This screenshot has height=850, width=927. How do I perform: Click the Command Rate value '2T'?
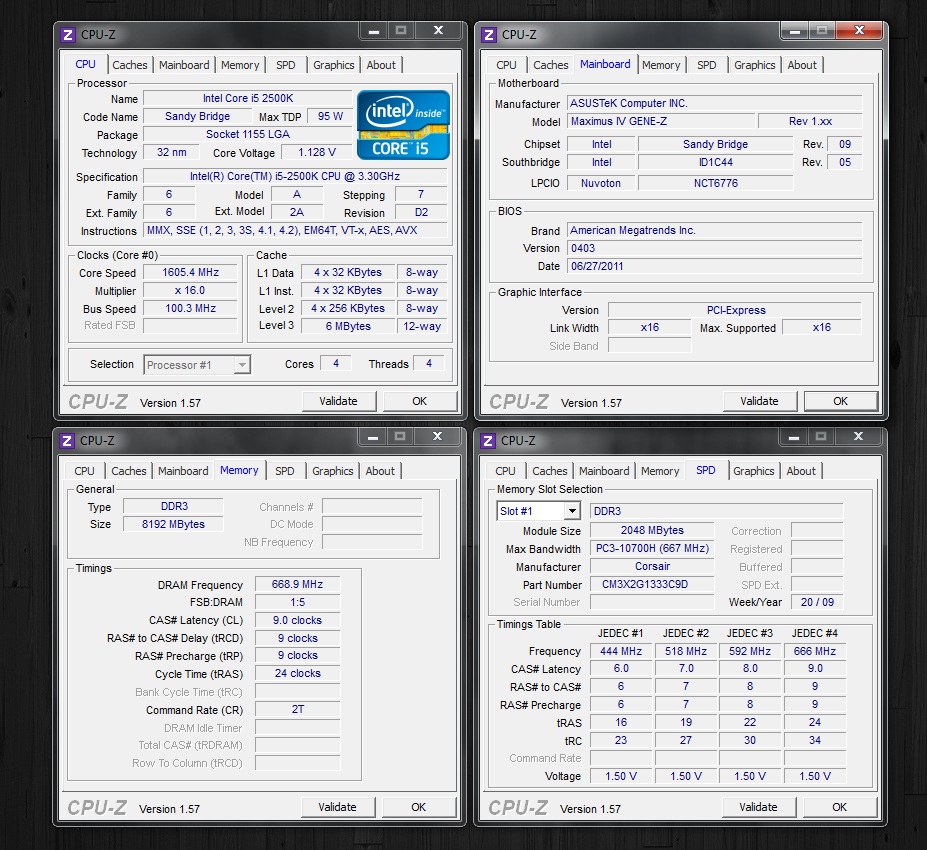click(297, 709)
